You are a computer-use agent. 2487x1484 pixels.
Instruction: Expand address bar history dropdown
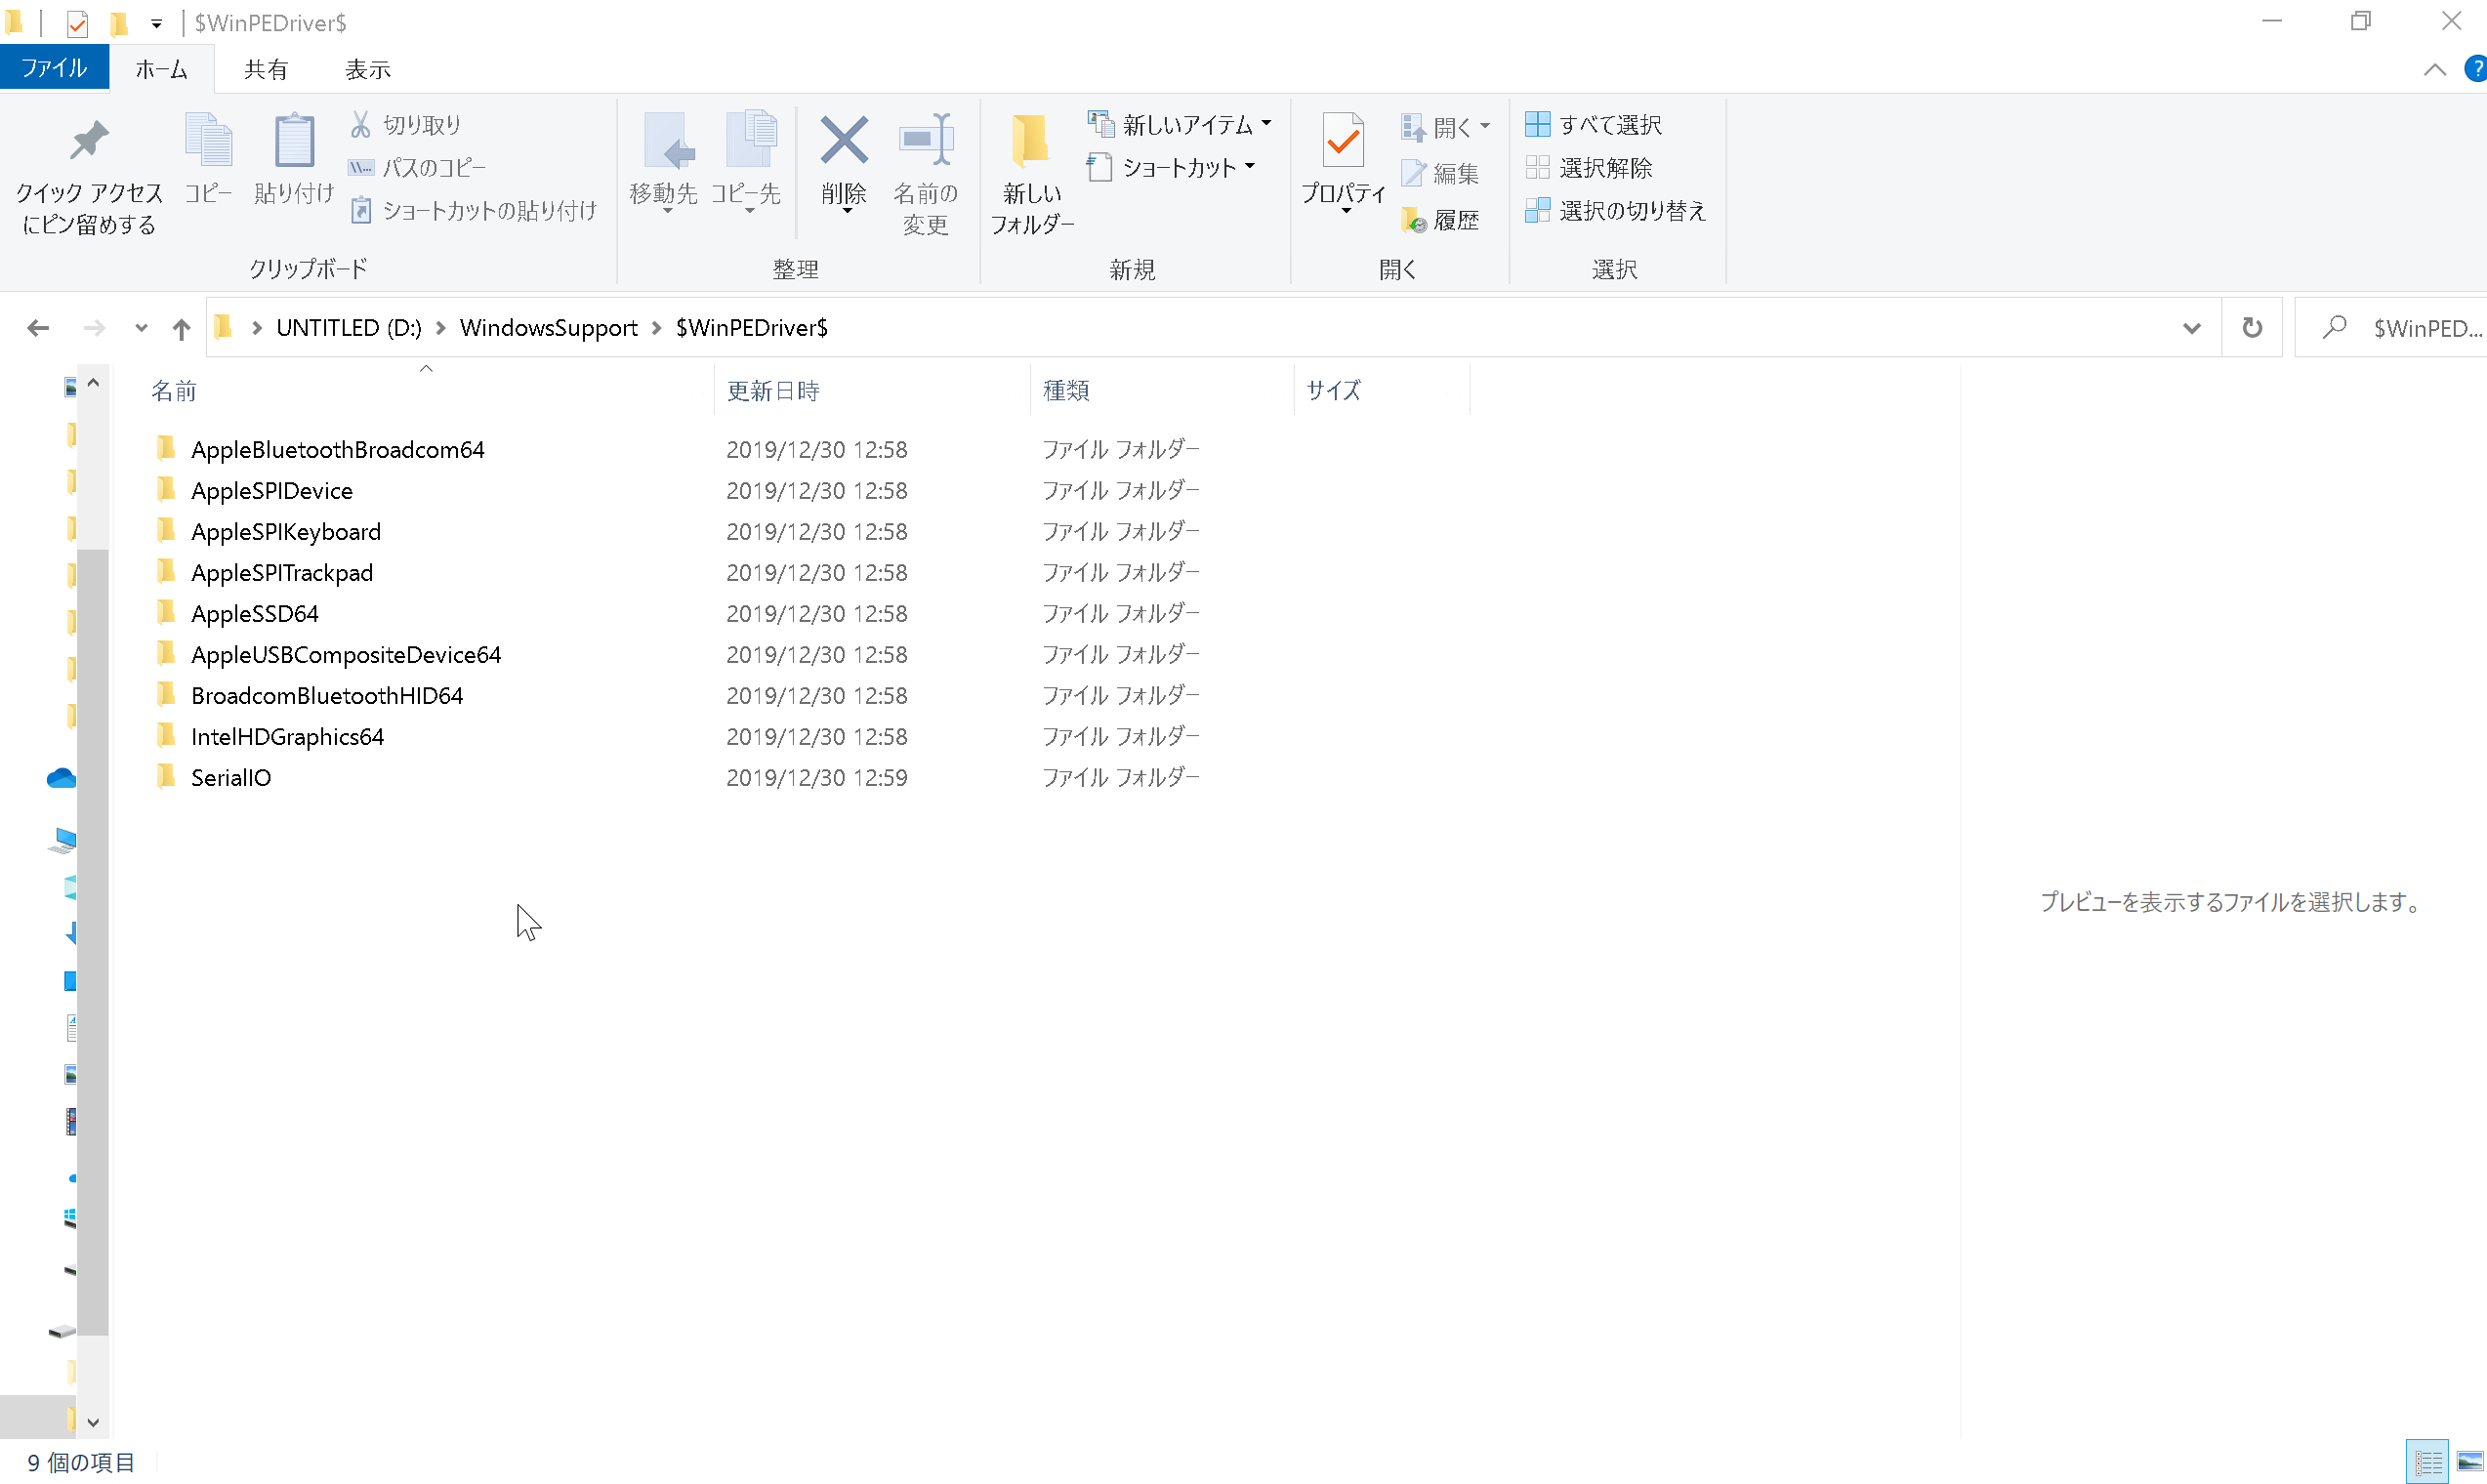click(x=2191, y=328)
